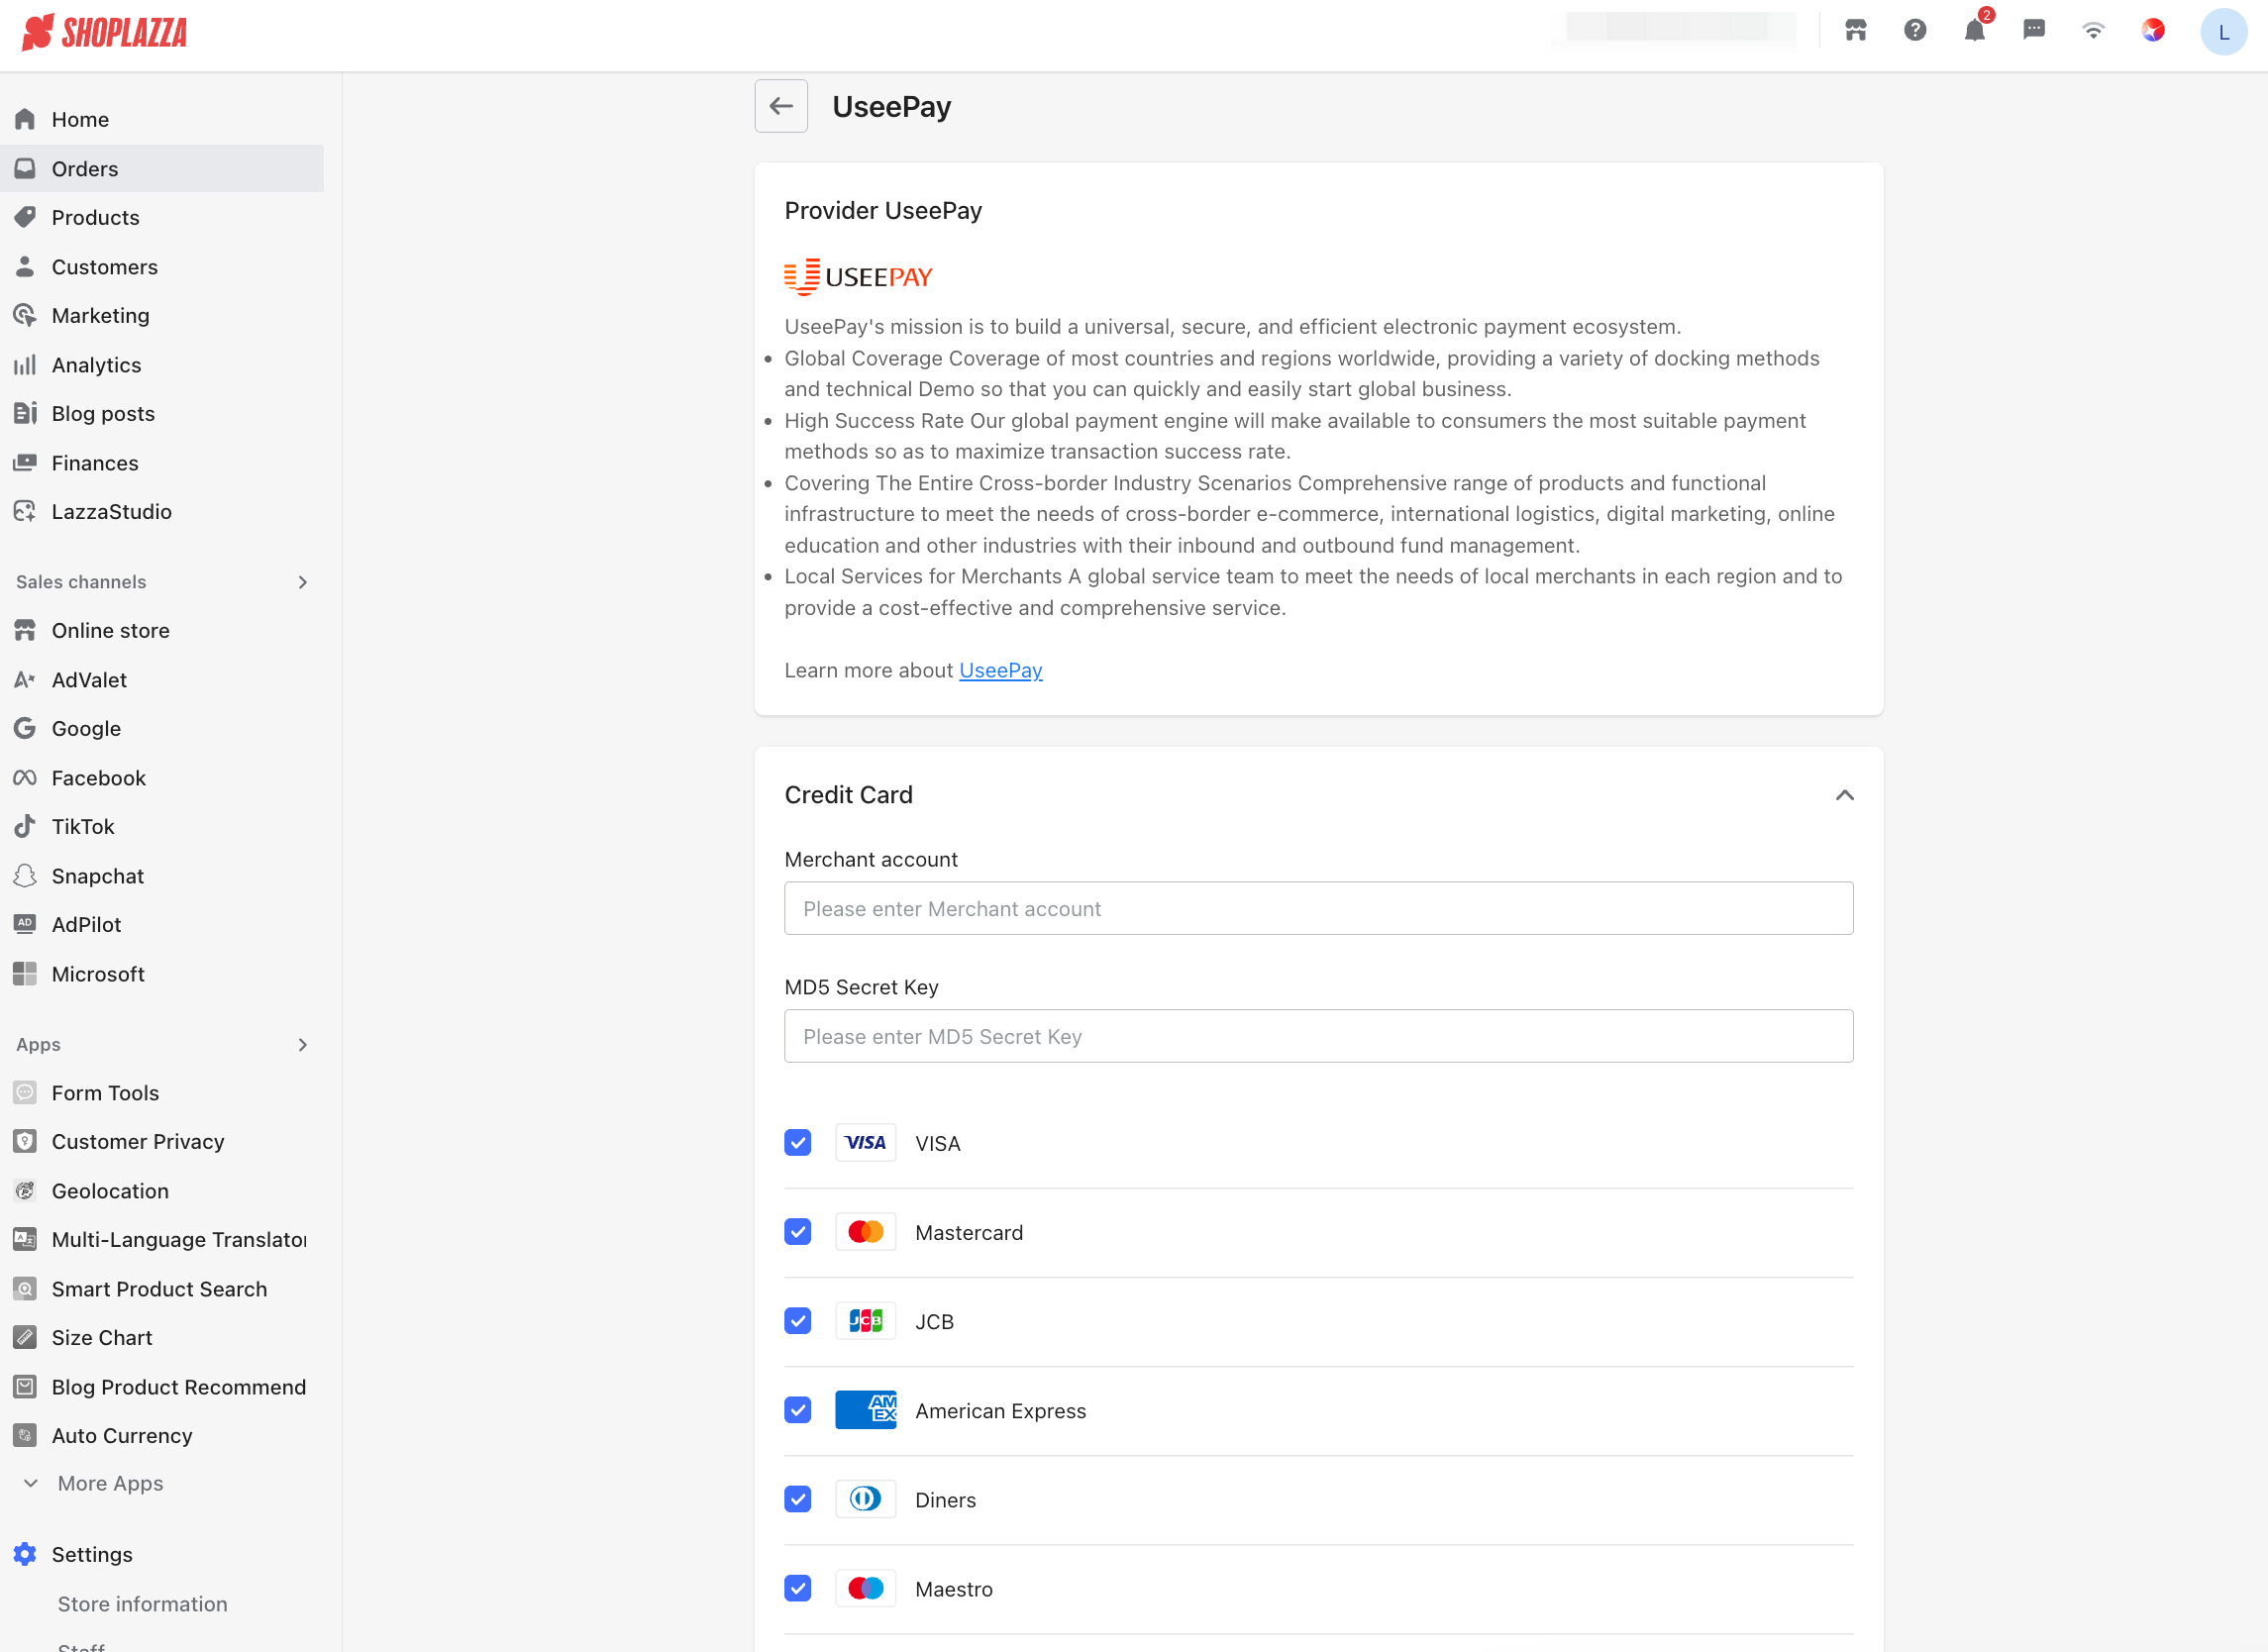The width and height of the screenshot is (2268, 1652).
Task: Click the Finances icon
Action: [25, 462]
